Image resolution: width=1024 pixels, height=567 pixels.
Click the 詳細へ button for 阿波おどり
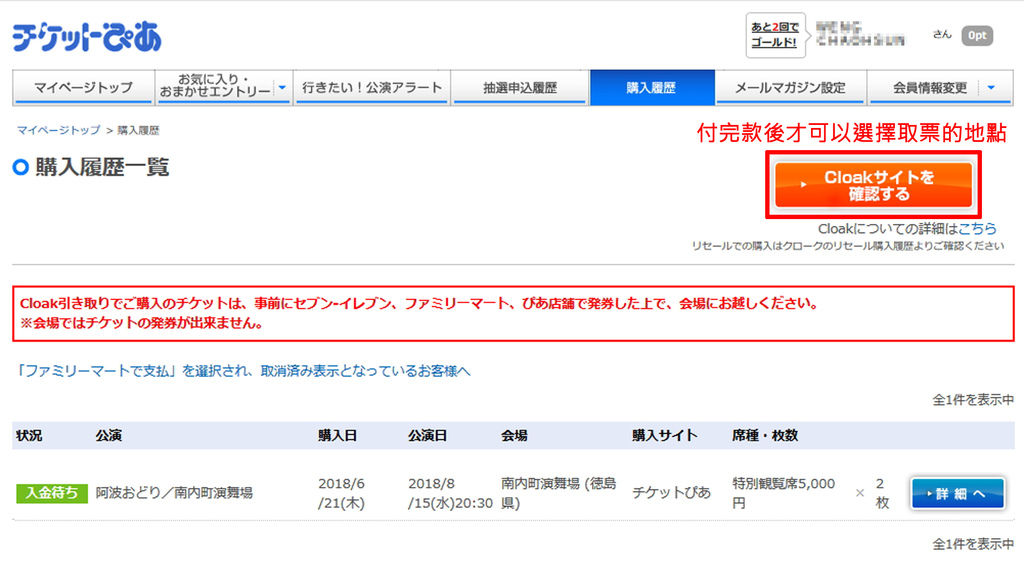click(957, 494)
